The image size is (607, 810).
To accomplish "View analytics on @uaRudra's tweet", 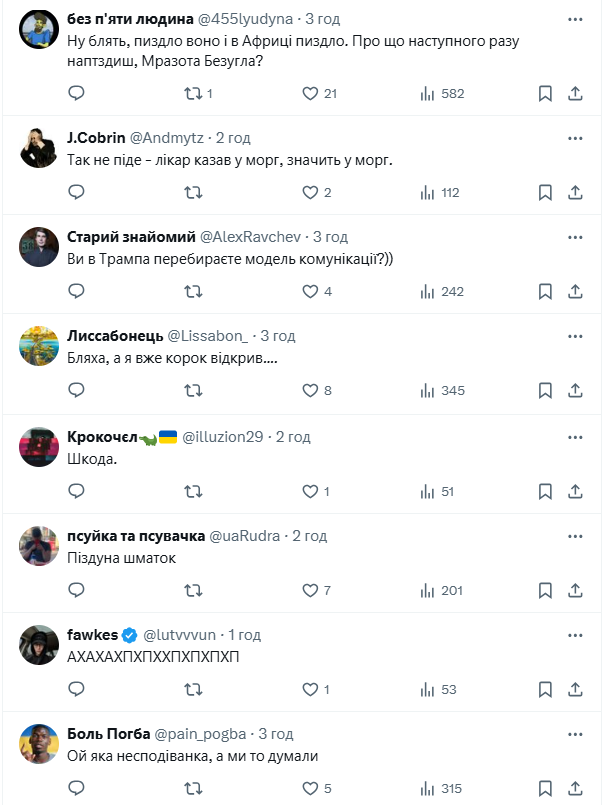I will (x=440, y=590).
